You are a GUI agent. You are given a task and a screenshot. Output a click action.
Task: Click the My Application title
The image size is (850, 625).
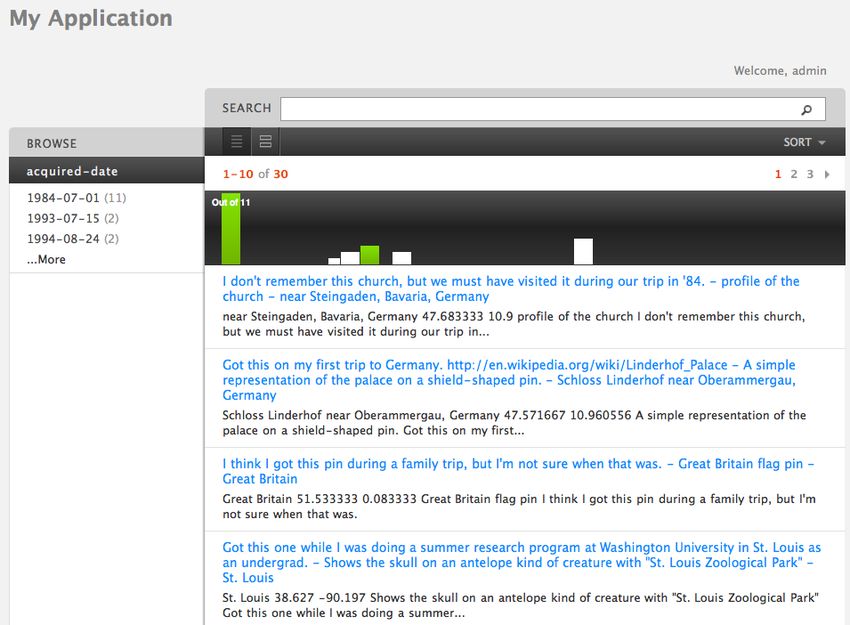(91, 18)
